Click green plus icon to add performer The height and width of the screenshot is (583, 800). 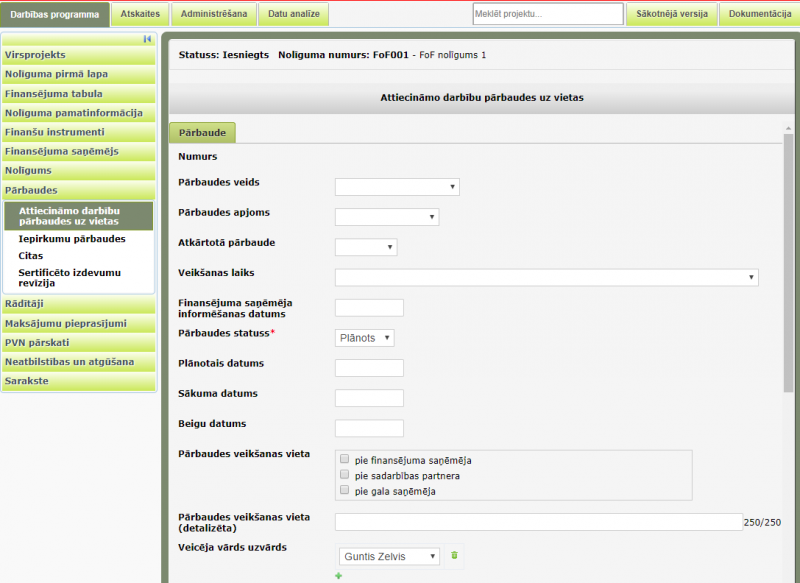[338, 576]
